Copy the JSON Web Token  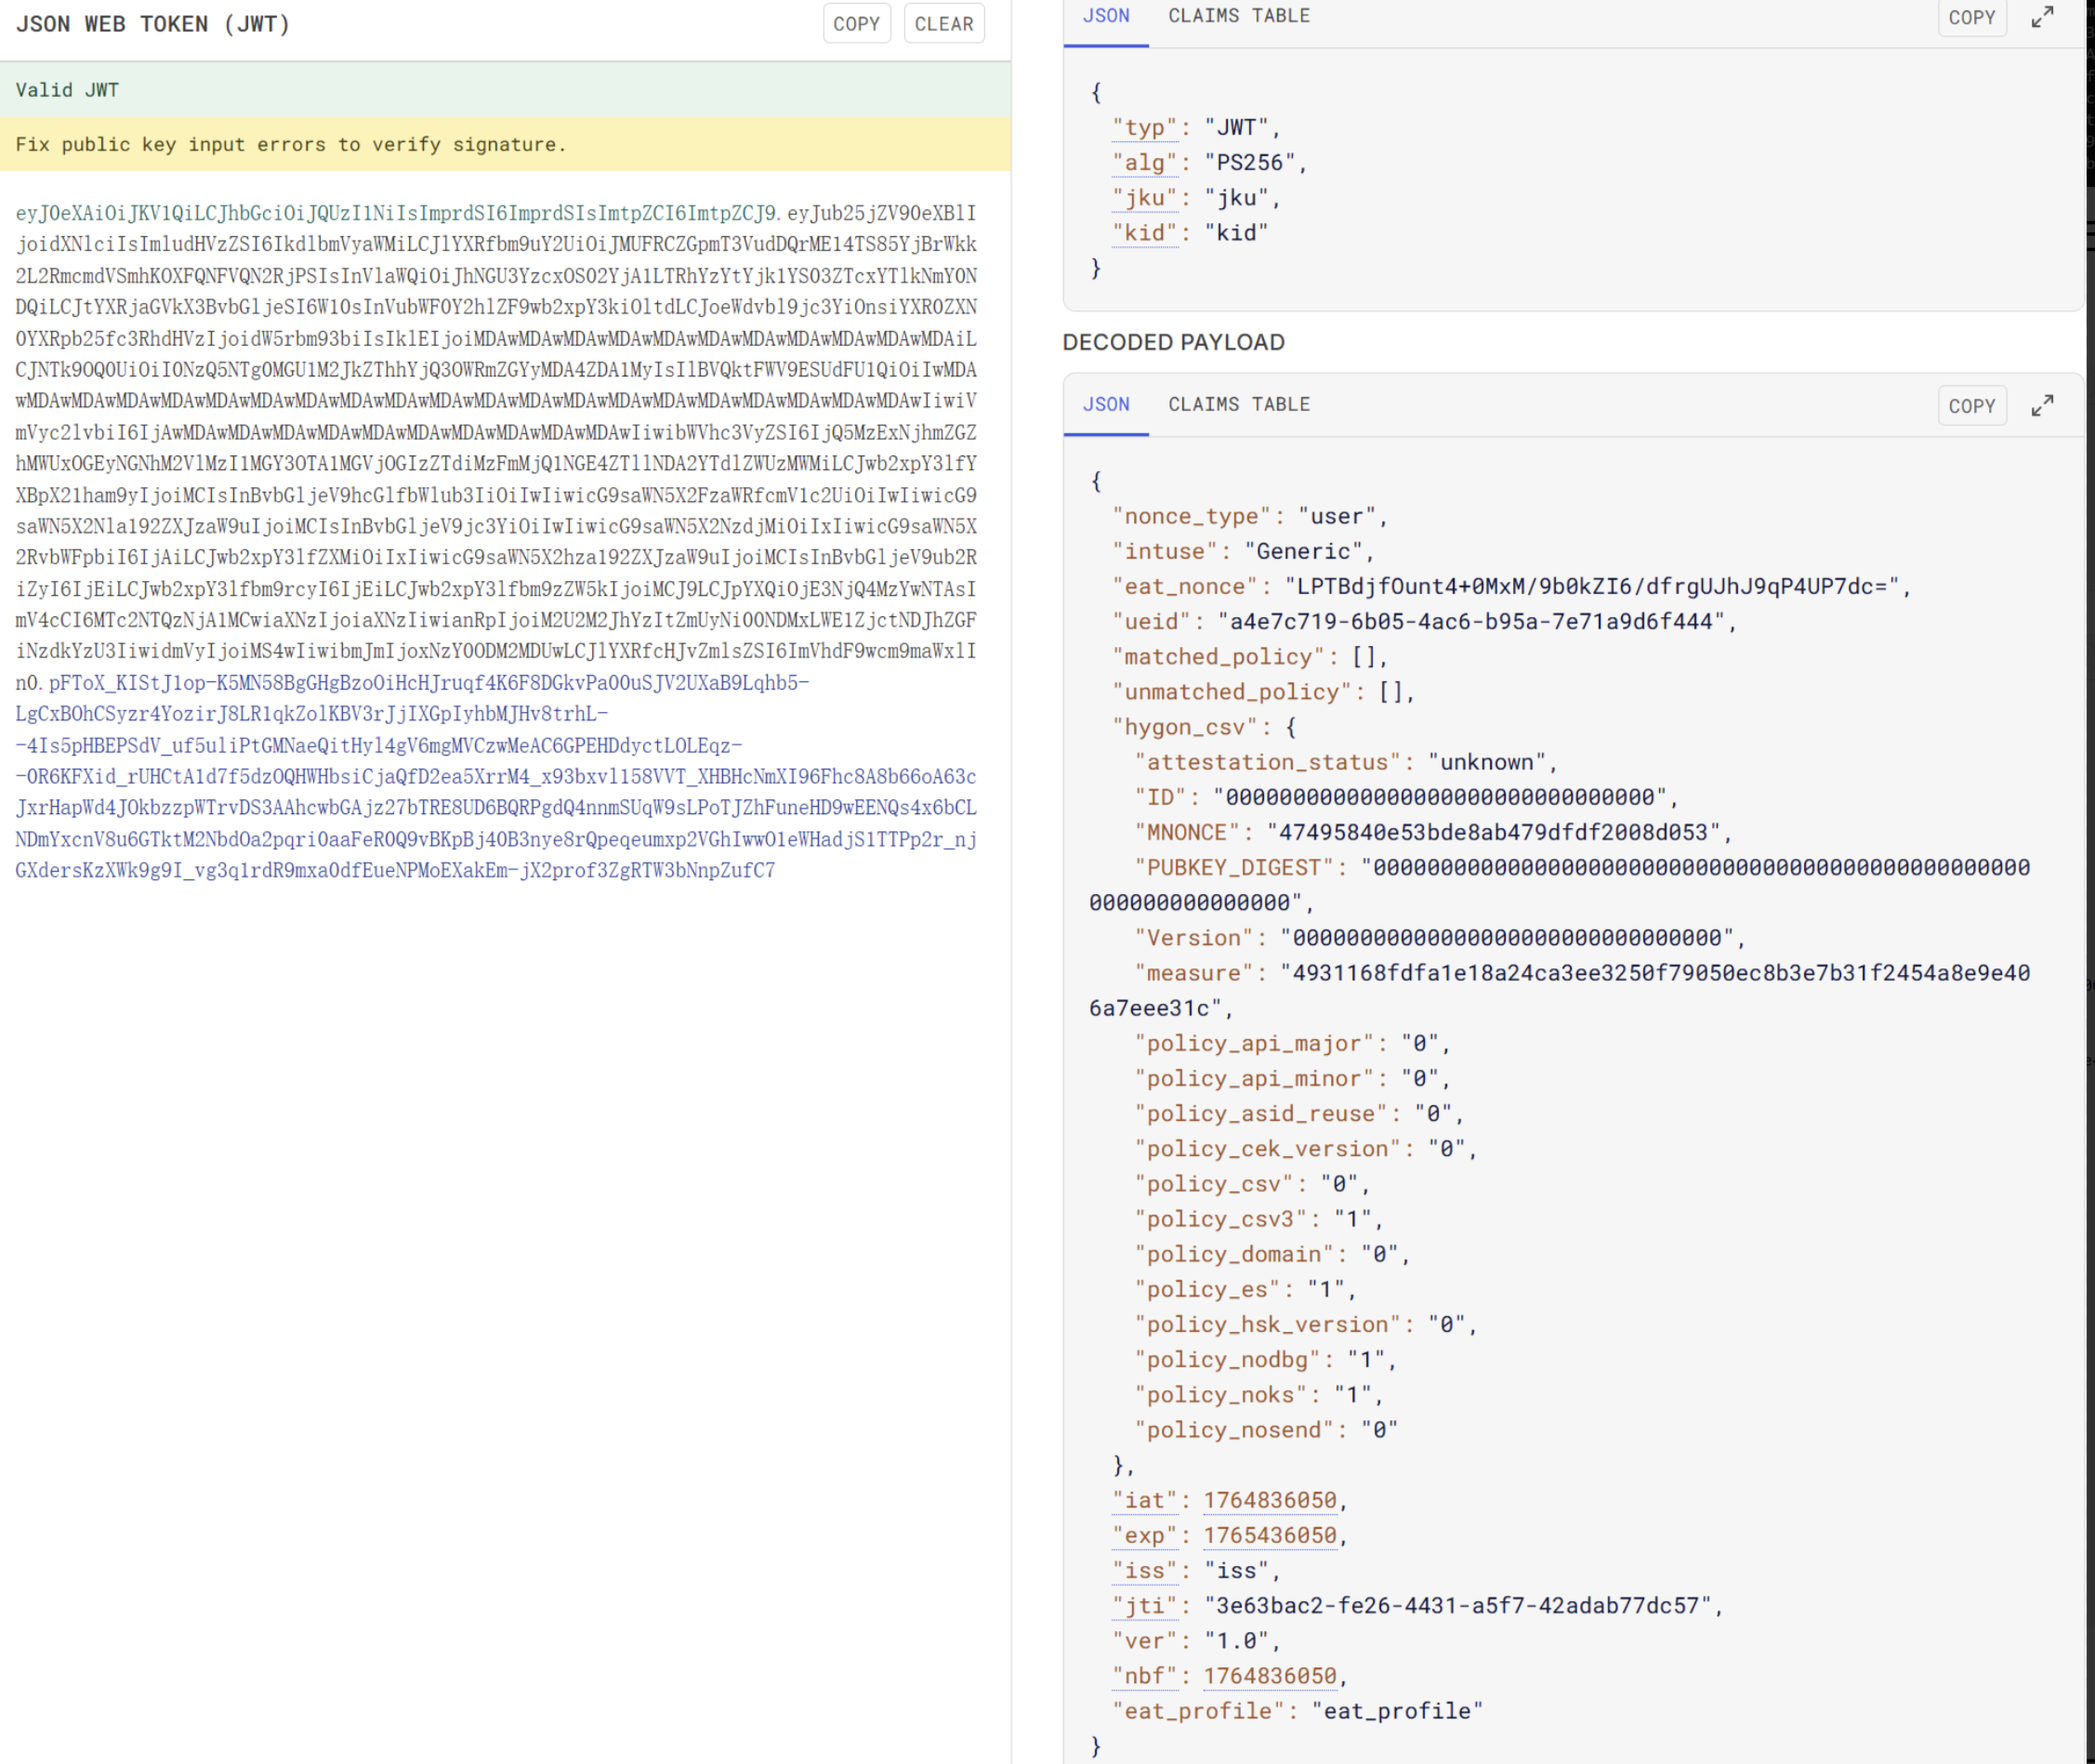tap(856, 24)
